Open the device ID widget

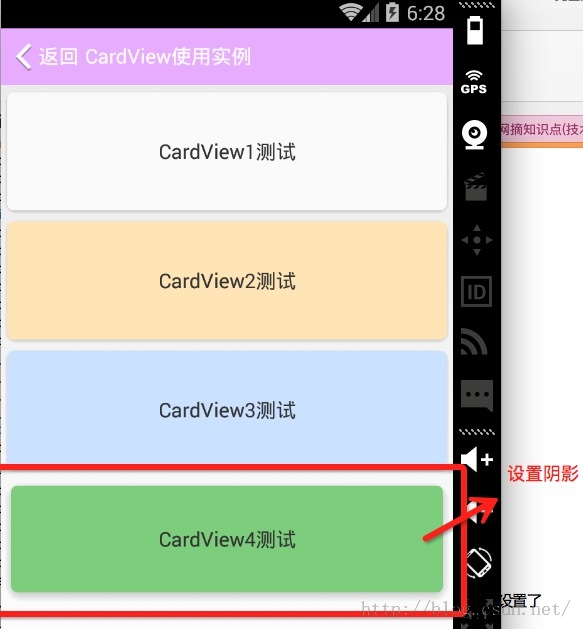[x=477, y=292]
